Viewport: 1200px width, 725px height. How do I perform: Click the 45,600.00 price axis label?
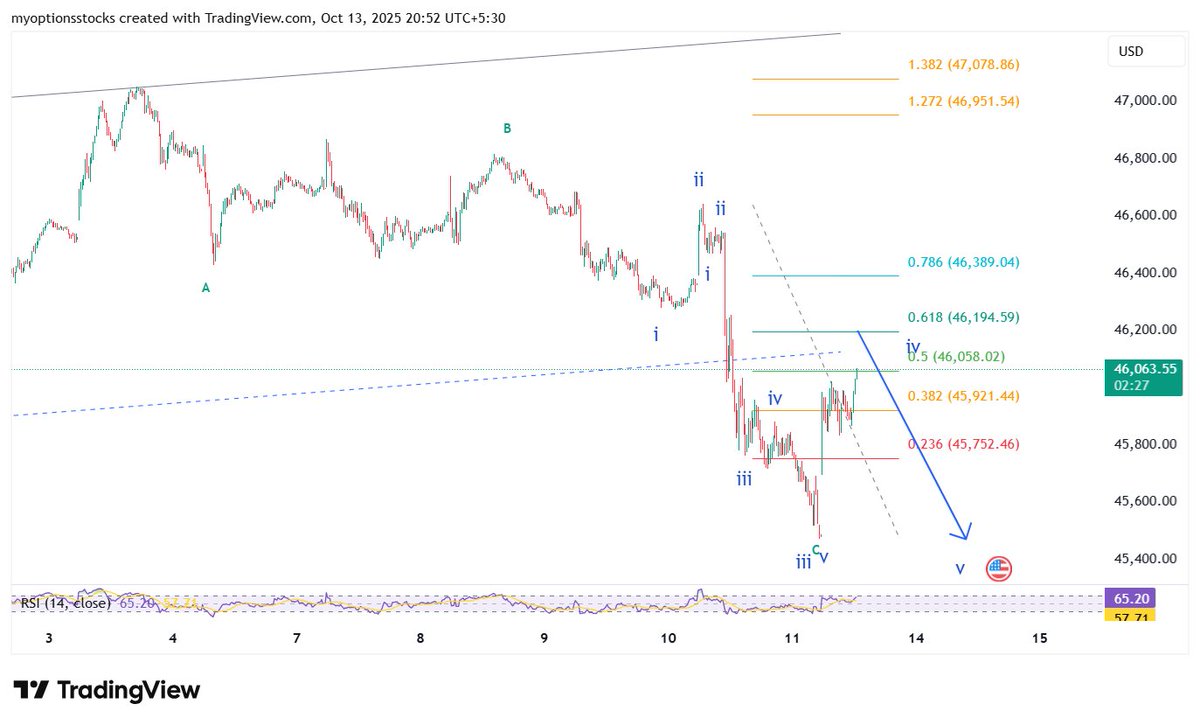tap(1145, 501)
